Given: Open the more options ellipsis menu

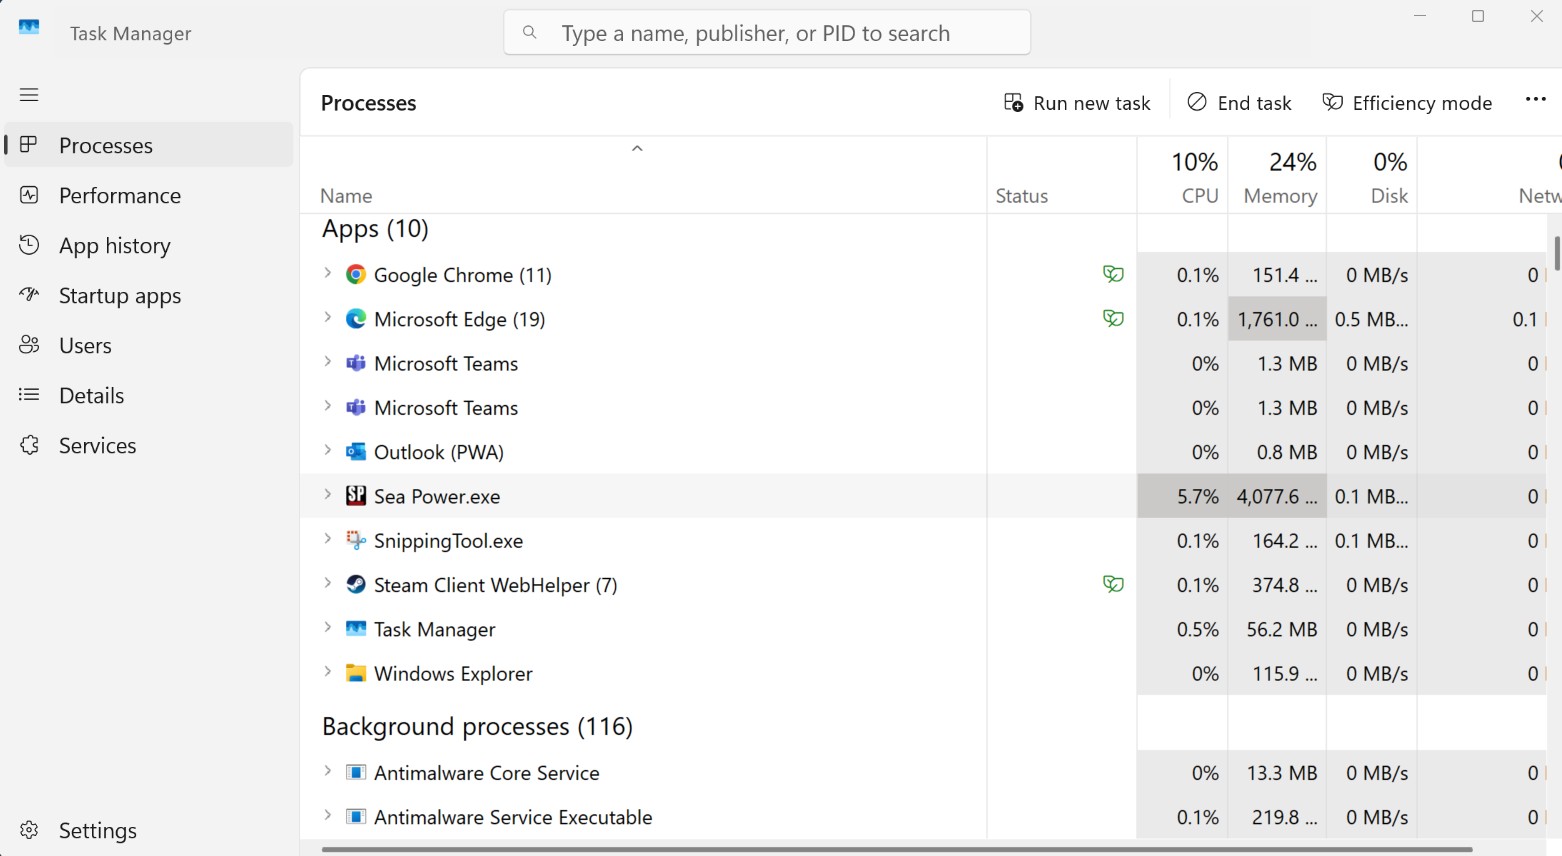Looking at the screenshot, I should 1536,99.
